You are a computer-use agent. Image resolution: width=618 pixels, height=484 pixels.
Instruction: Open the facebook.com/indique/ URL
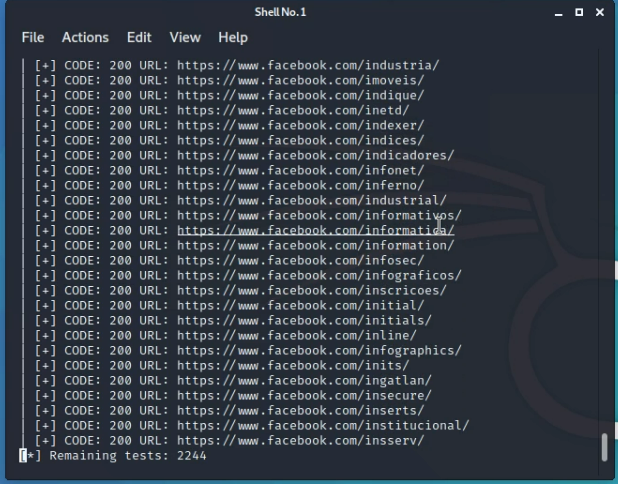(301, 95)
